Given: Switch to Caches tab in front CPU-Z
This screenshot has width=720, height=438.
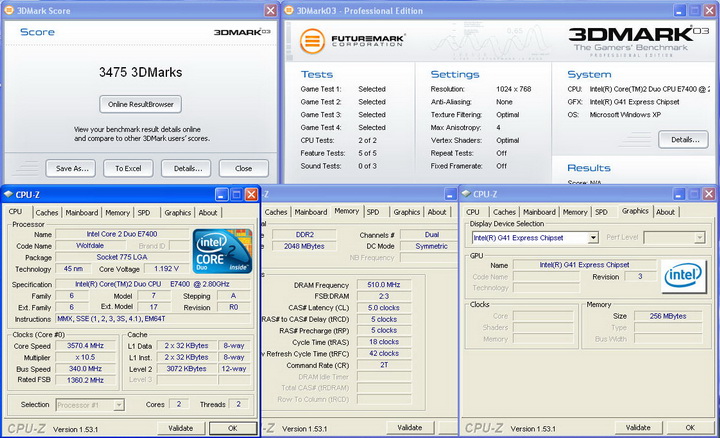Looking at the screenshot, I should 47,213.
